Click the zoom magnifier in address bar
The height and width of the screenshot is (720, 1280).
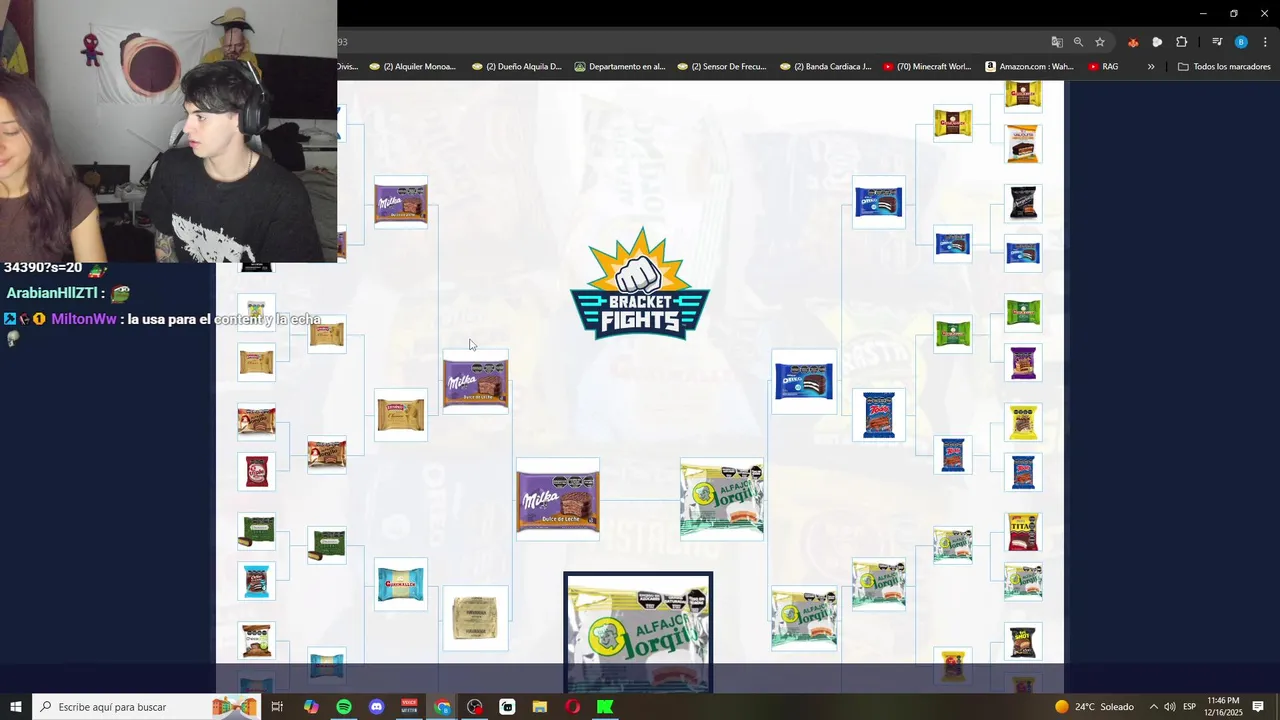click(1078, 42)
